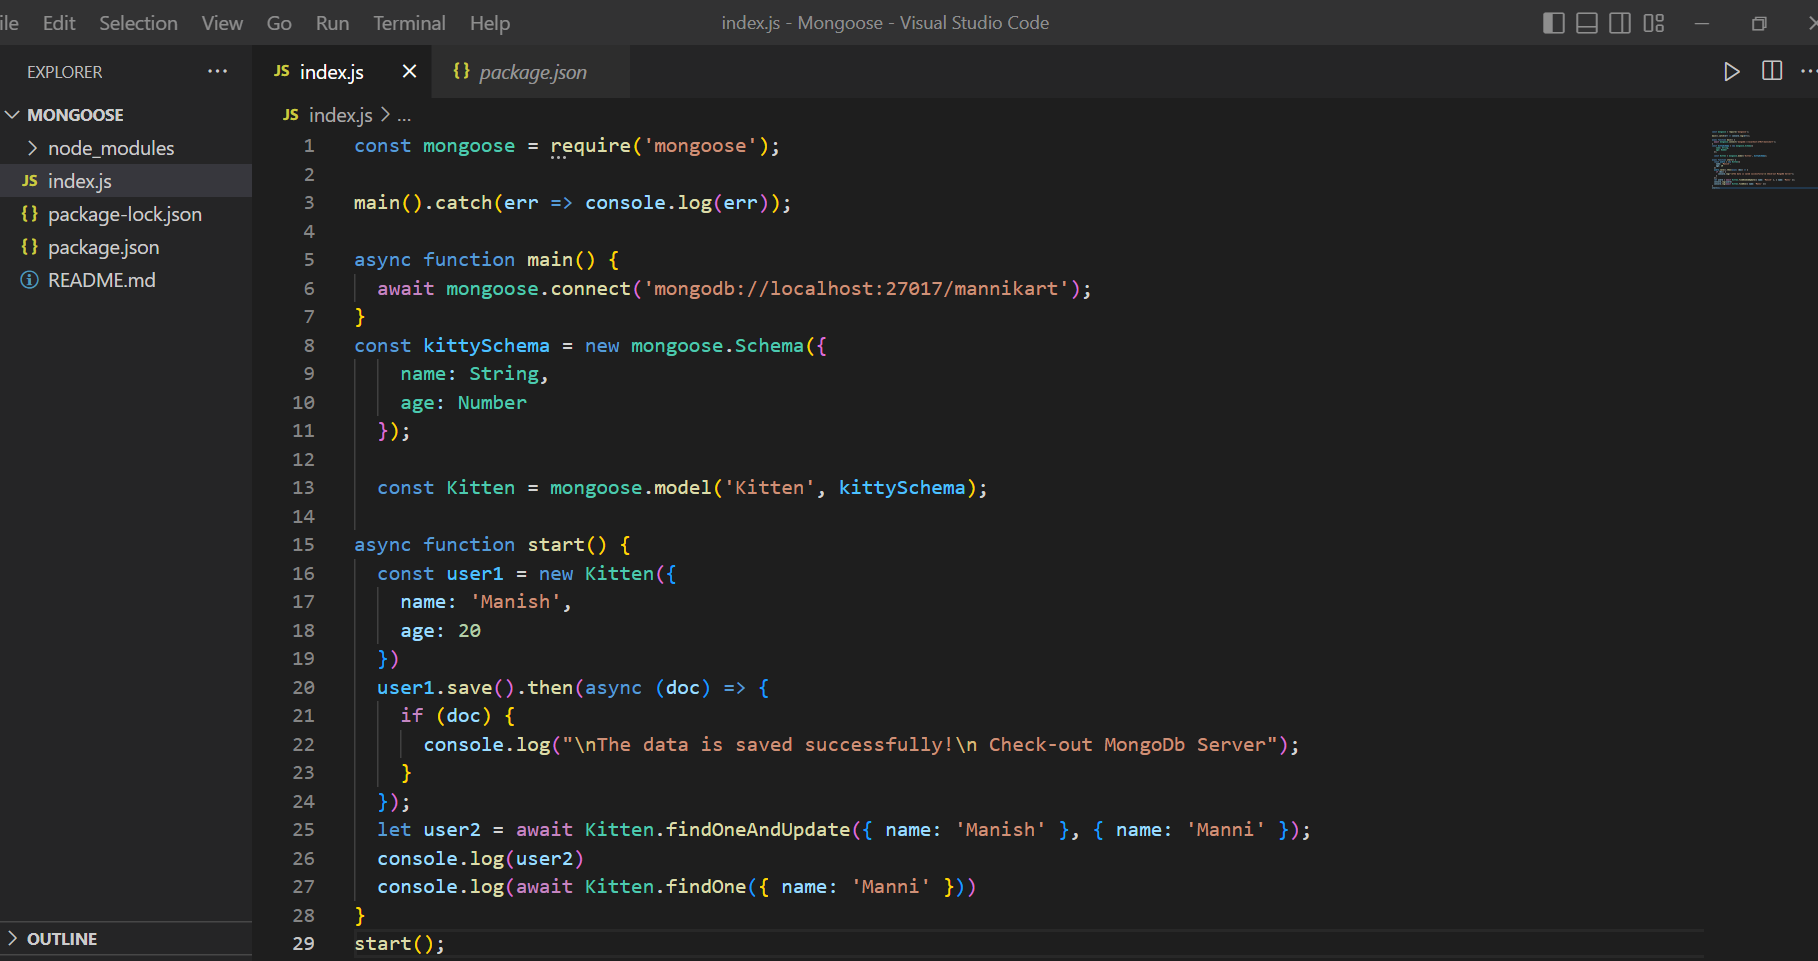Click JS icon on index.js tab
Image resolution: width=1818 pixels, height=961 pixels.
point(282,71)
